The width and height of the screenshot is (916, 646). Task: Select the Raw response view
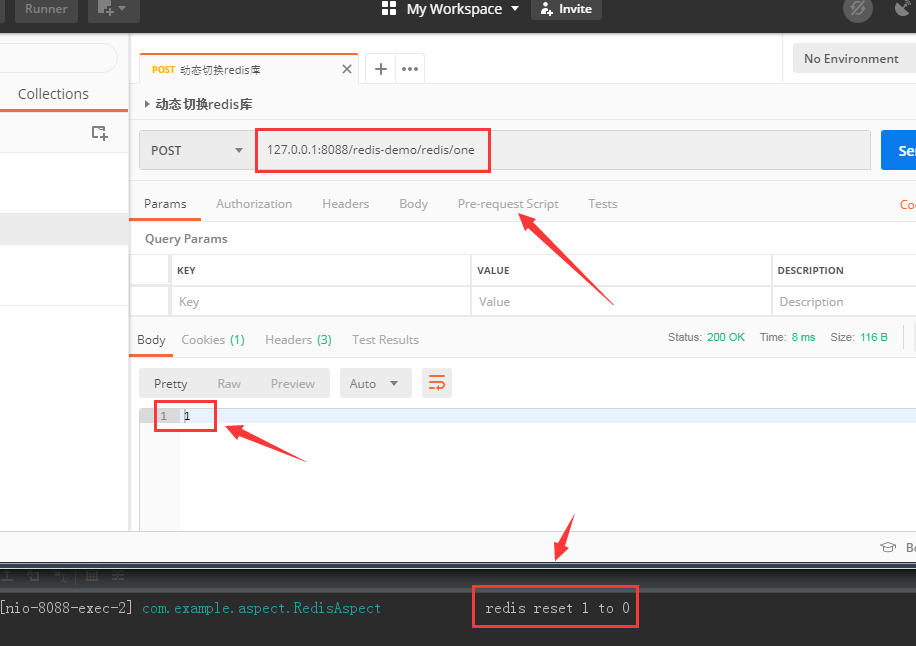click(x=229, y=384)
